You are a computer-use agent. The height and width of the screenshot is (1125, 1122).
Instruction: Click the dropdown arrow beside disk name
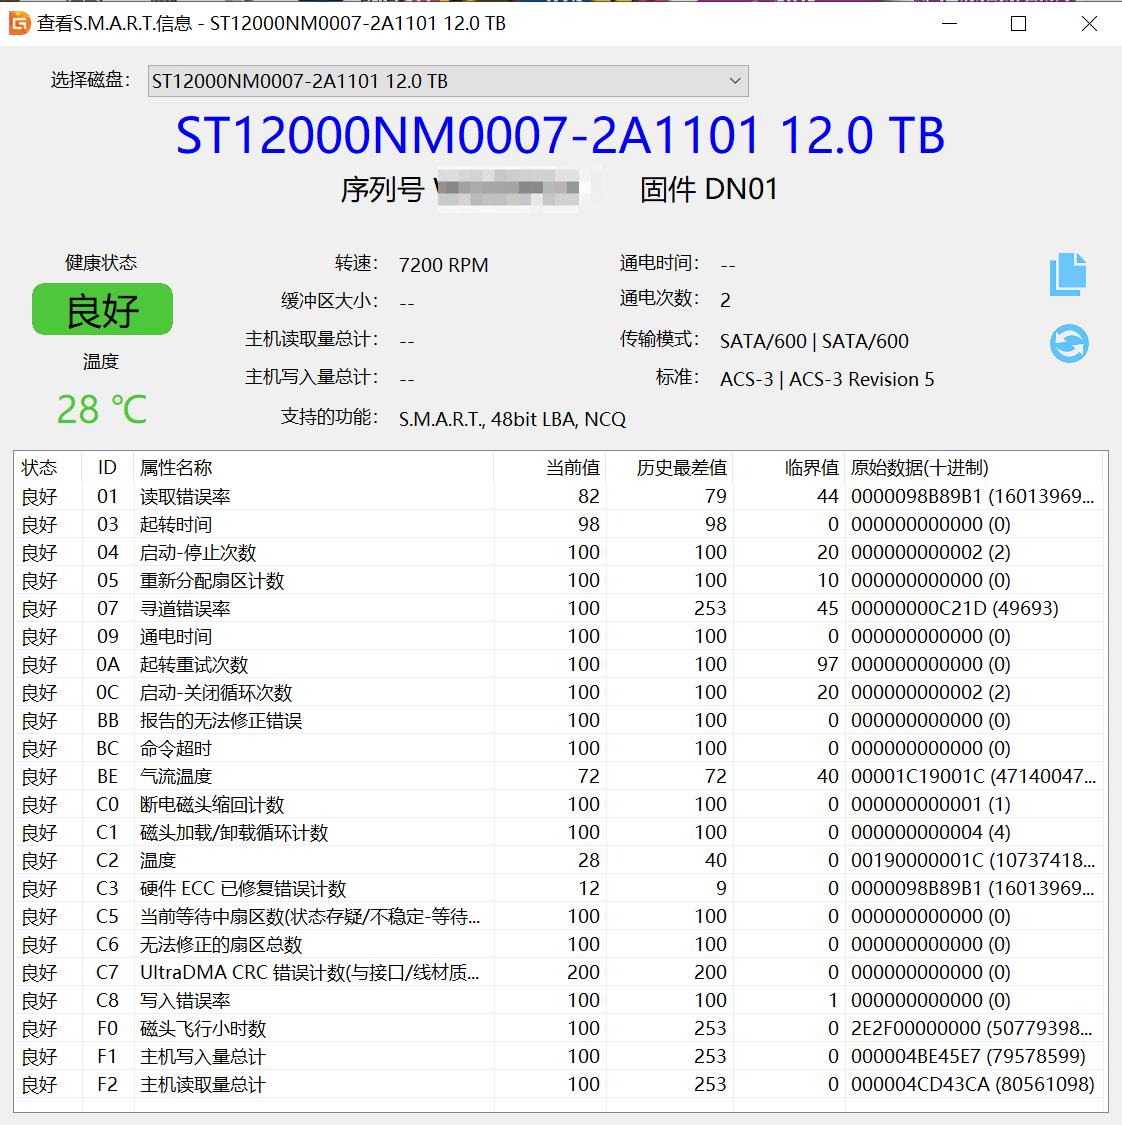[735, 81]
